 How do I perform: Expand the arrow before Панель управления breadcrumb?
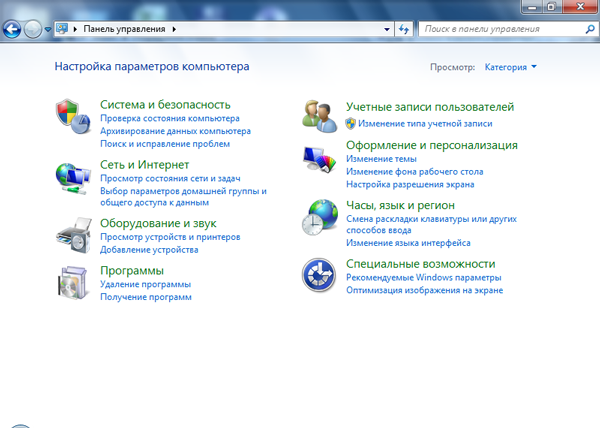75,29
